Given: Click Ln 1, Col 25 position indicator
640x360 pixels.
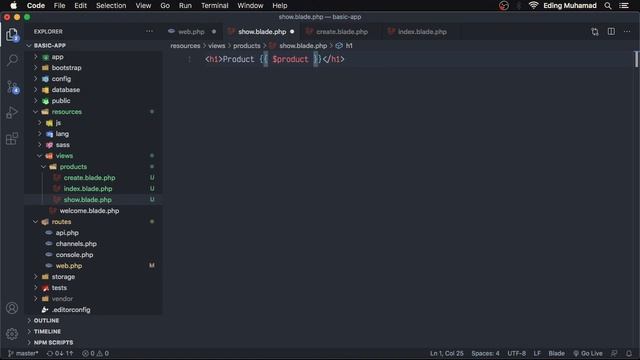Looking at the screenshot, I should pyautogui.click(x=447, y=353).
